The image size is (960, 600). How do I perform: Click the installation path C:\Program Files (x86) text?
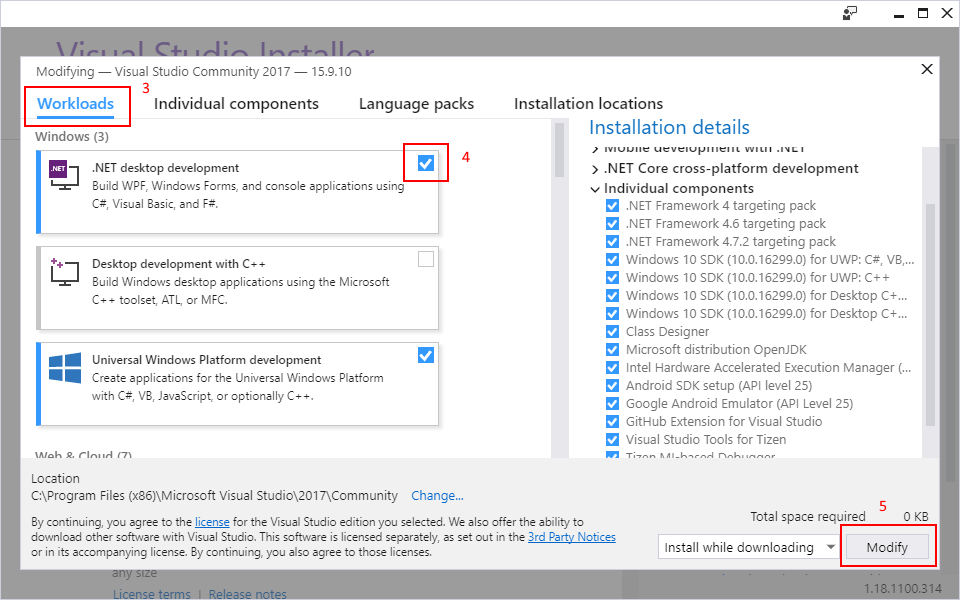(214, 495)
